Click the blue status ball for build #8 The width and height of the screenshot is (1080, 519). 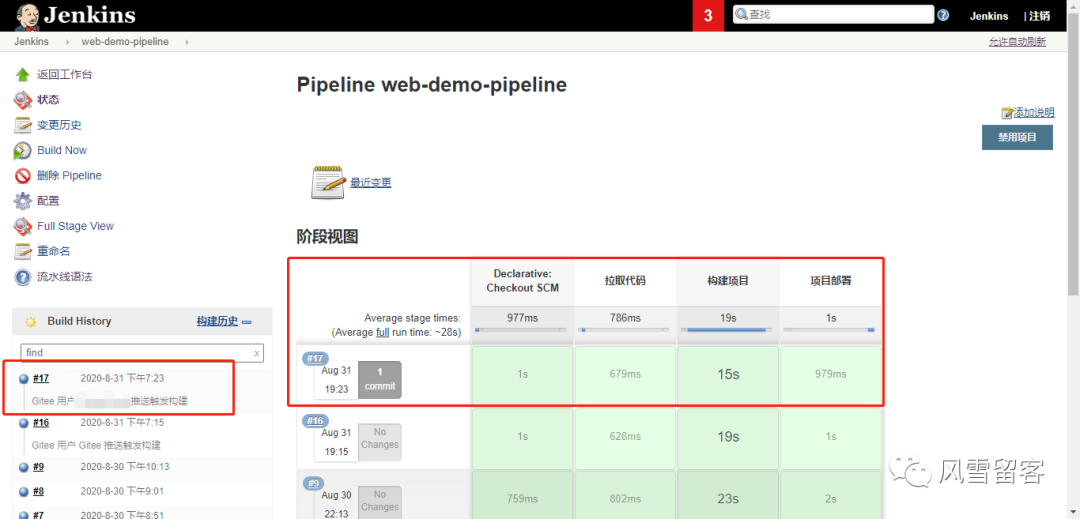coord(23,491)
